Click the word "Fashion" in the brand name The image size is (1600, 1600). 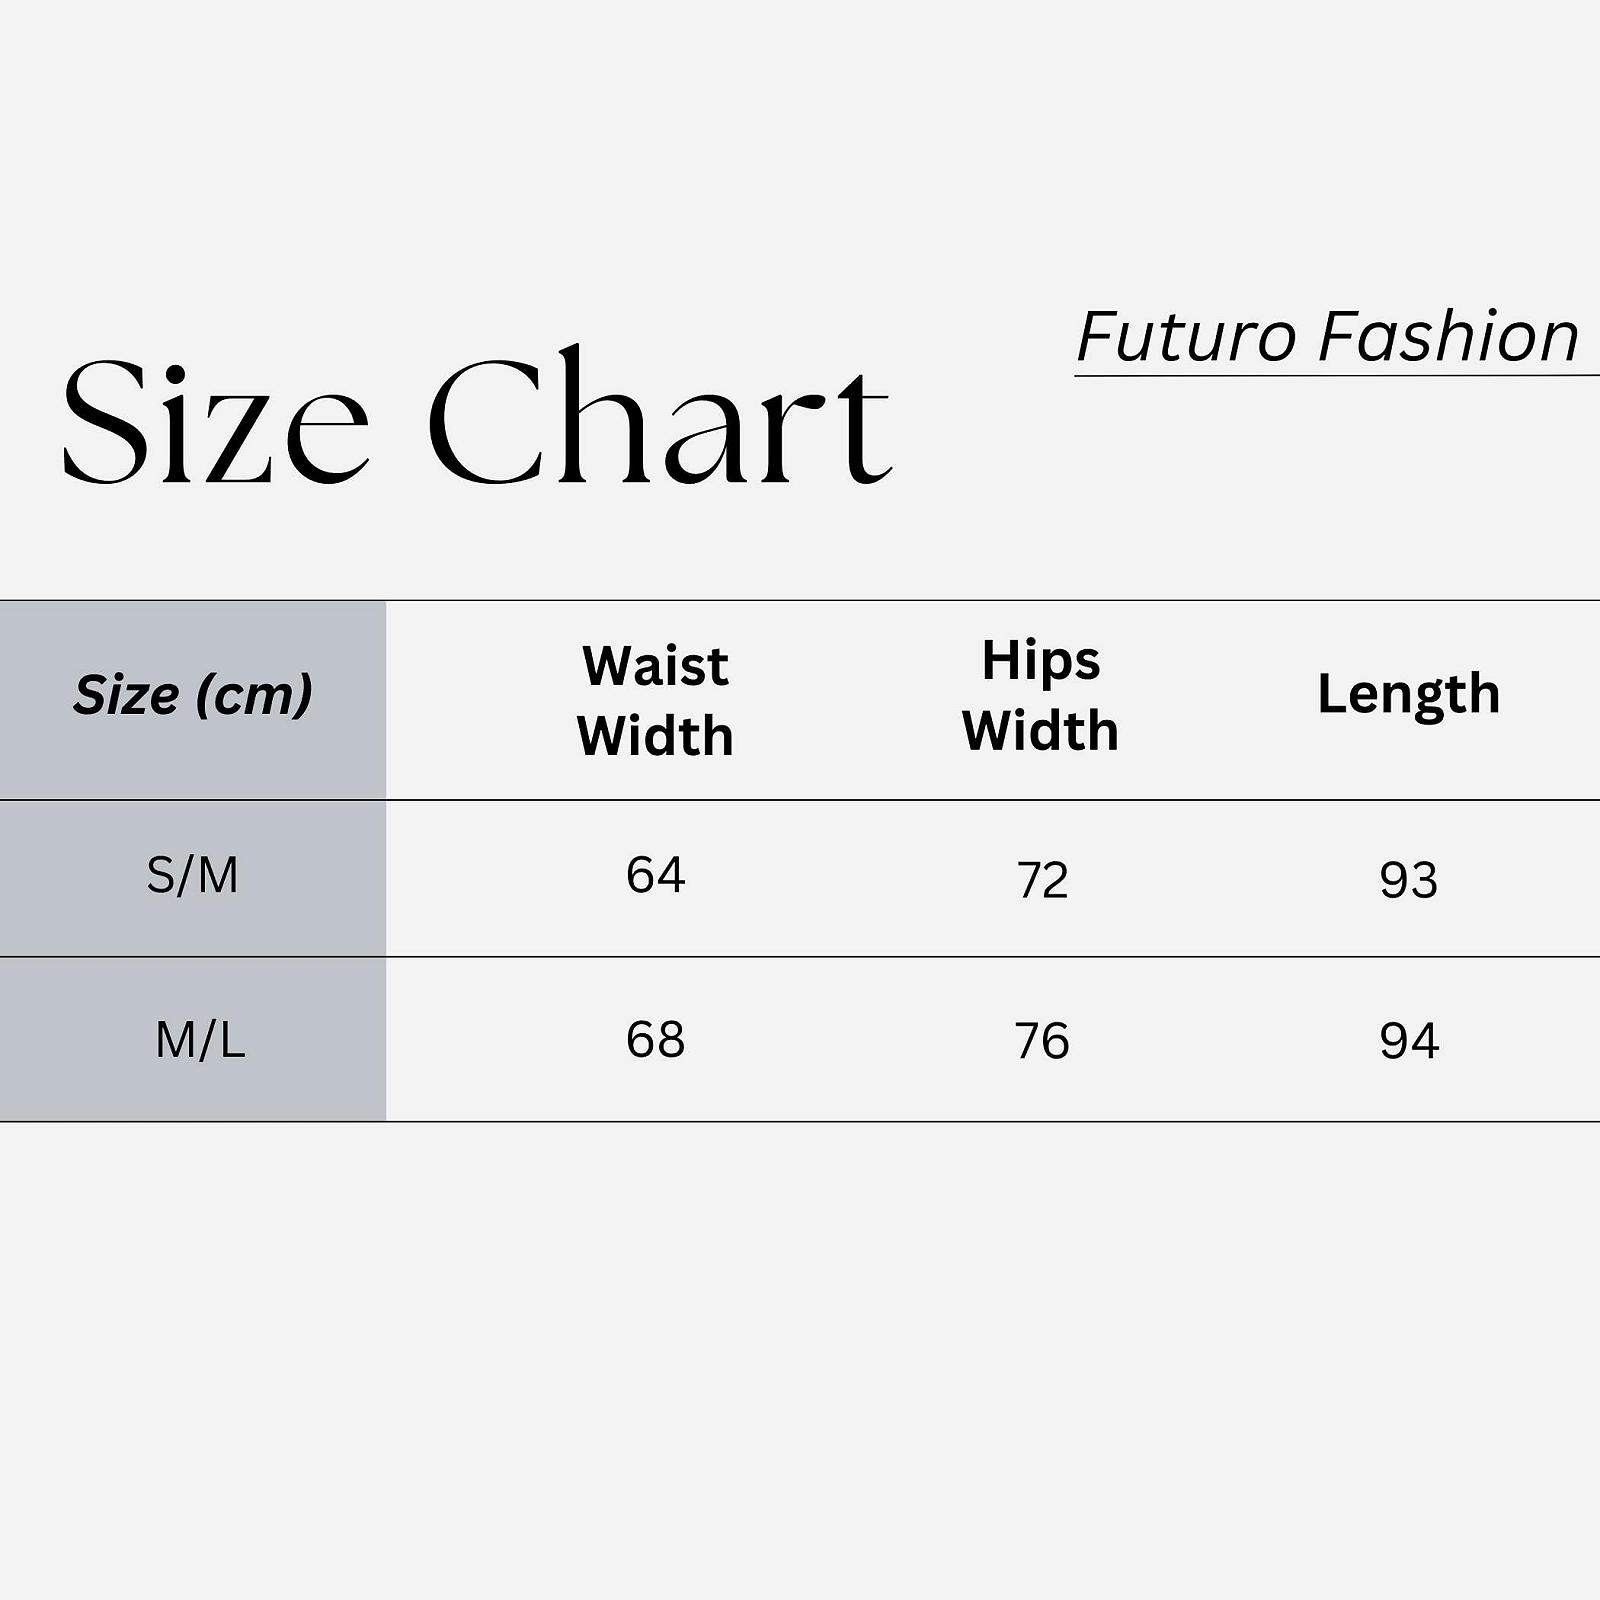point(1449,337)
